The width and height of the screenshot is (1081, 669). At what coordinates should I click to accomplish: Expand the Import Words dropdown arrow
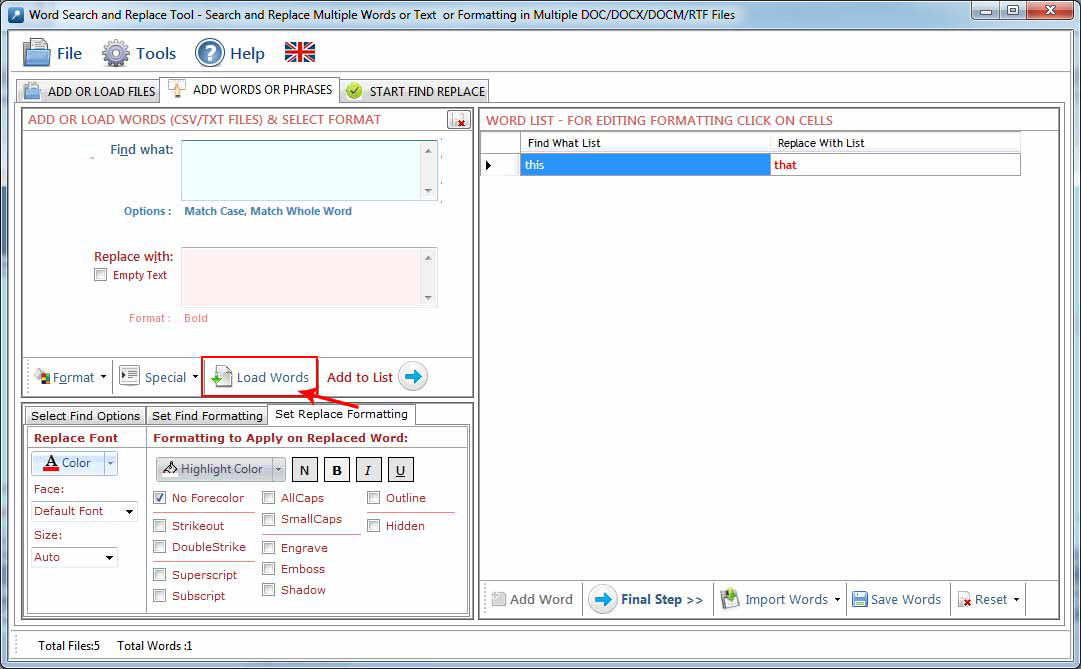pyautogui.click(x=838, y=600)
